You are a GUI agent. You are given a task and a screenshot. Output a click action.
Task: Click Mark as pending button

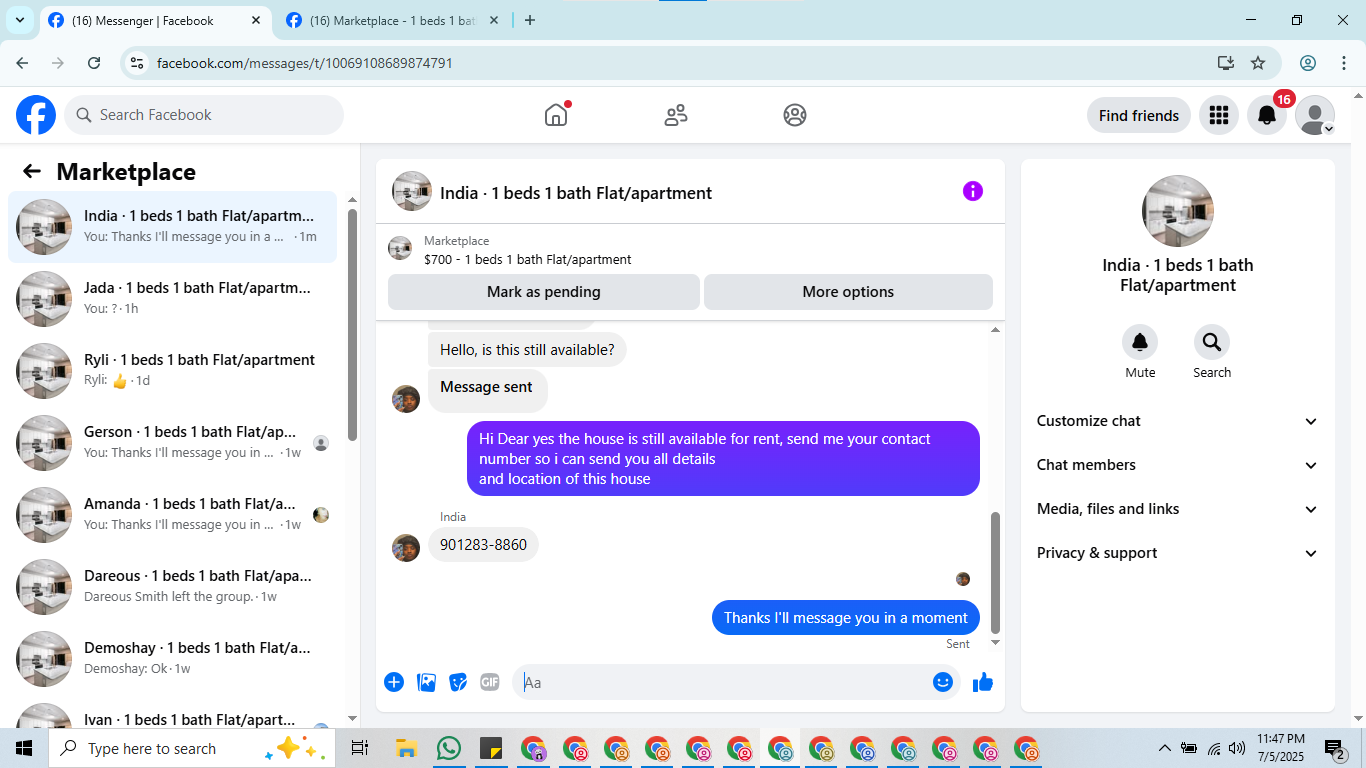coord(544,292)
